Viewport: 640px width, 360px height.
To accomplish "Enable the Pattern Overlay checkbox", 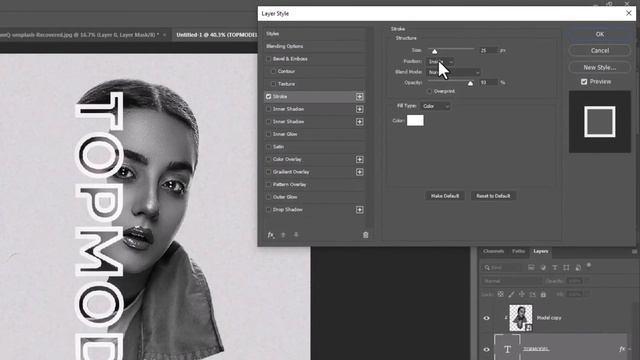I will tap(268, 185).
